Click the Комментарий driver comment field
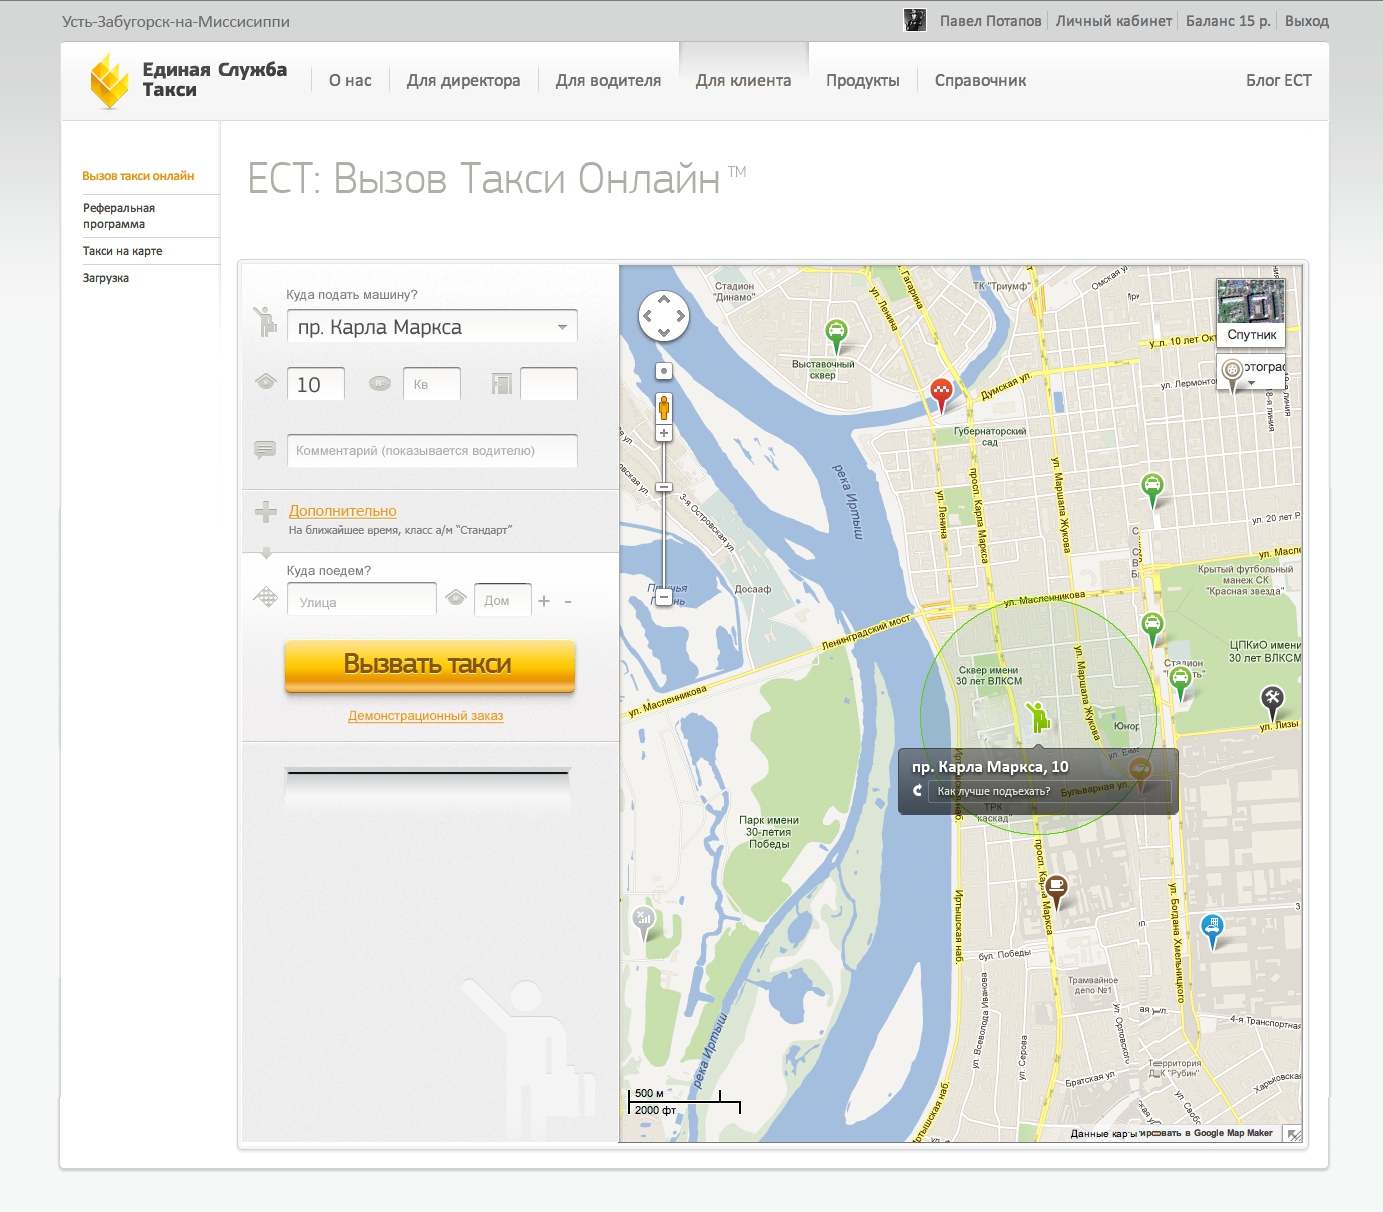Screen dimensions: 1383x1212 tap(432, 451)
